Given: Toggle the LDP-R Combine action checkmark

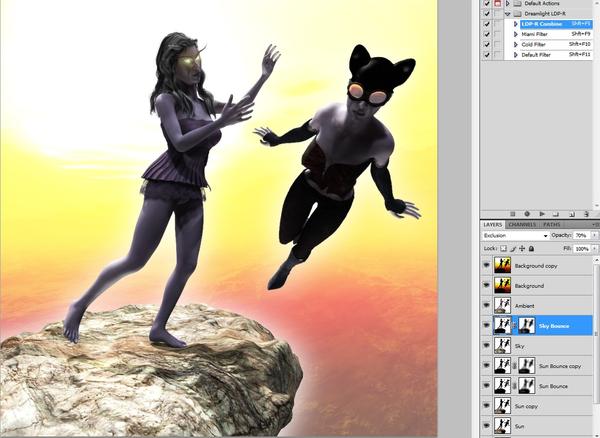Looking at the screenshot, I should tap(487, 24).
